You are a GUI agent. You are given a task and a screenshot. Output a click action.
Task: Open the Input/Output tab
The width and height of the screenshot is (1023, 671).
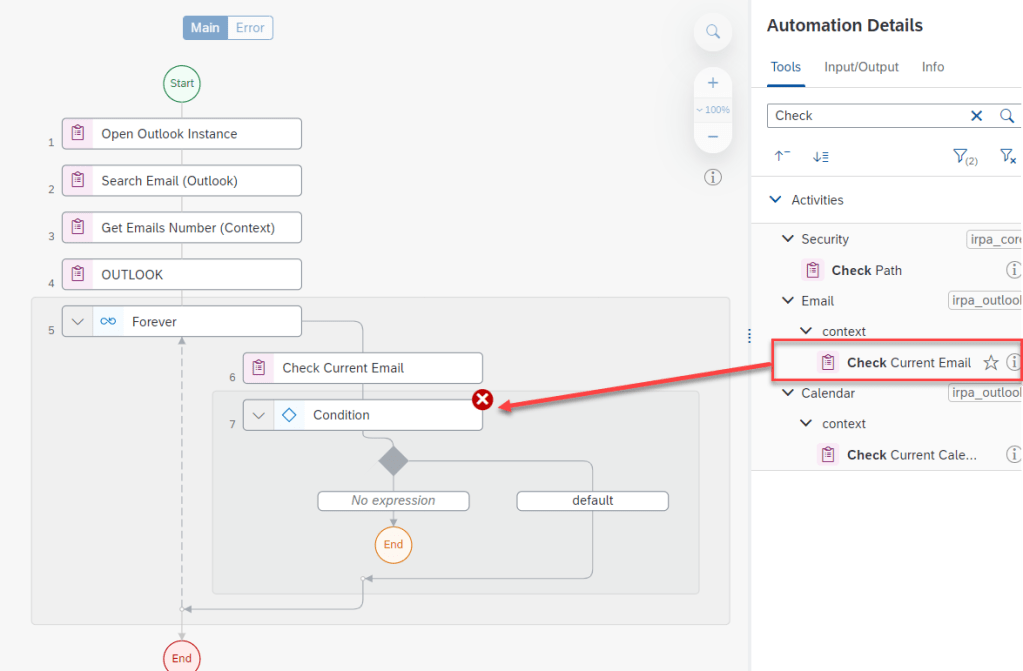861,67
